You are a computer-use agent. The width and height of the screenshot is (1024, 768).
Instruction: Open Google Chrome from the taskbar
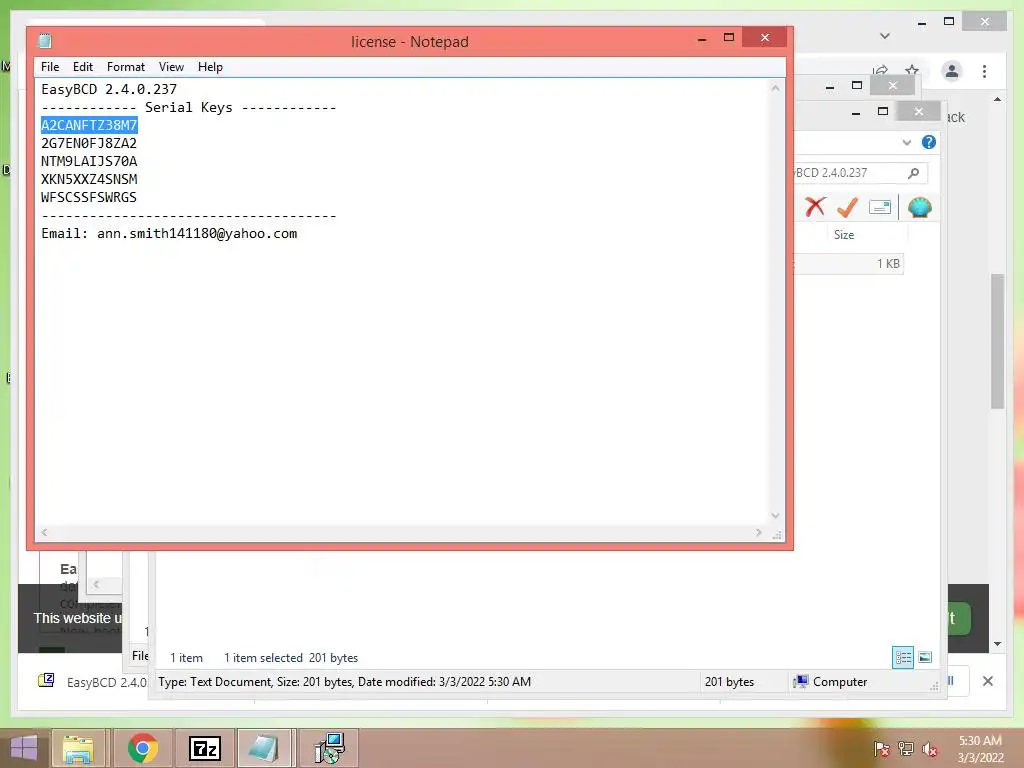[x=142, y=748]
